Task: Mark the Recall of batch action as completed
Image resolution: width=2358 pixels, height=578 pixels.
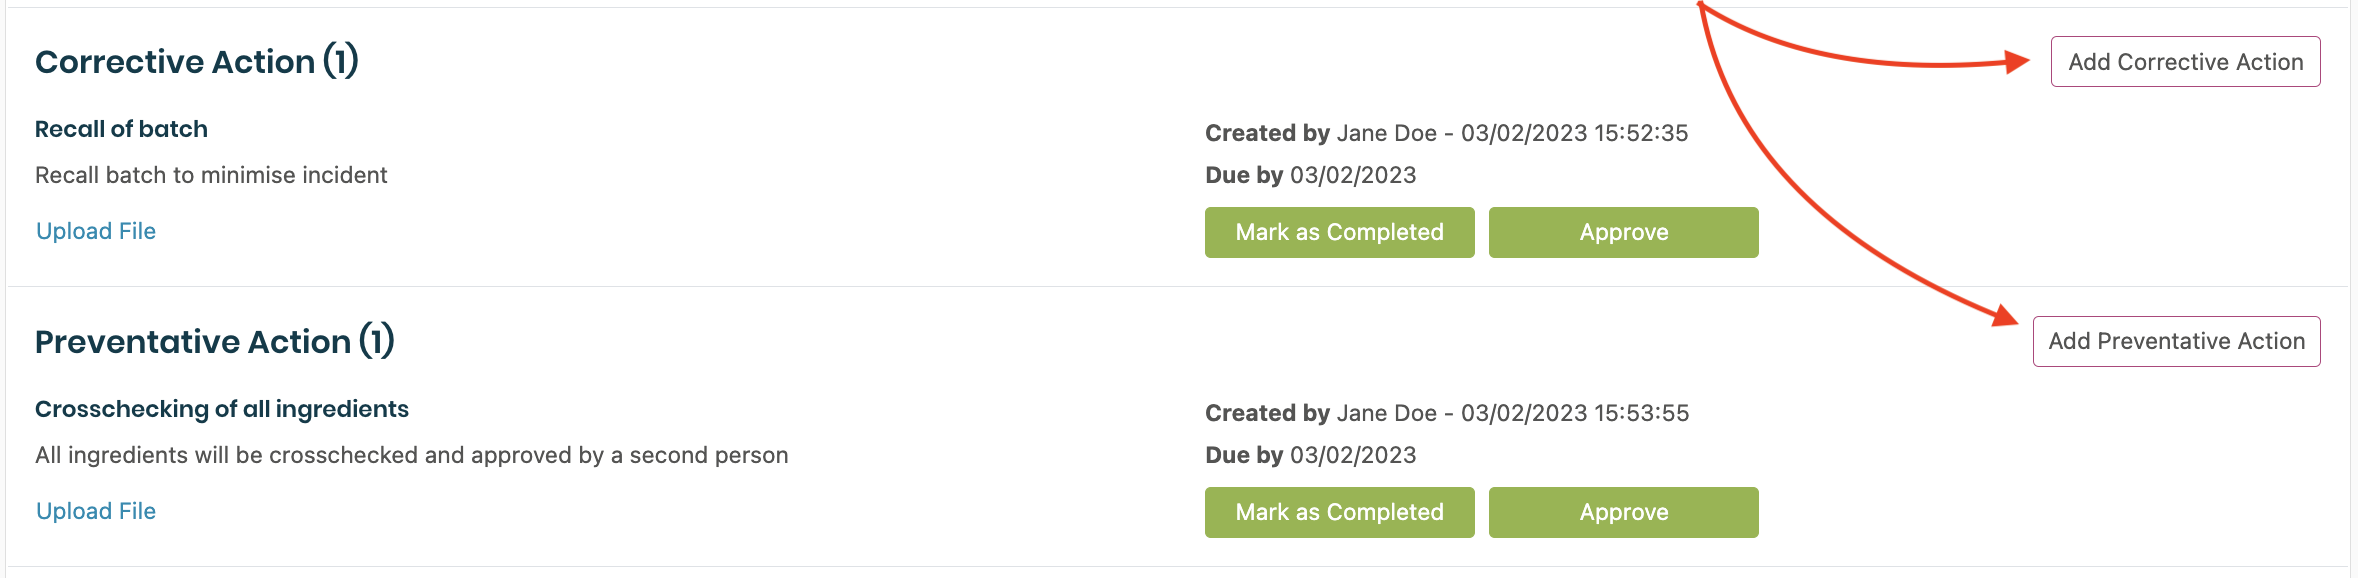Action: click(x=1339, y=232)
